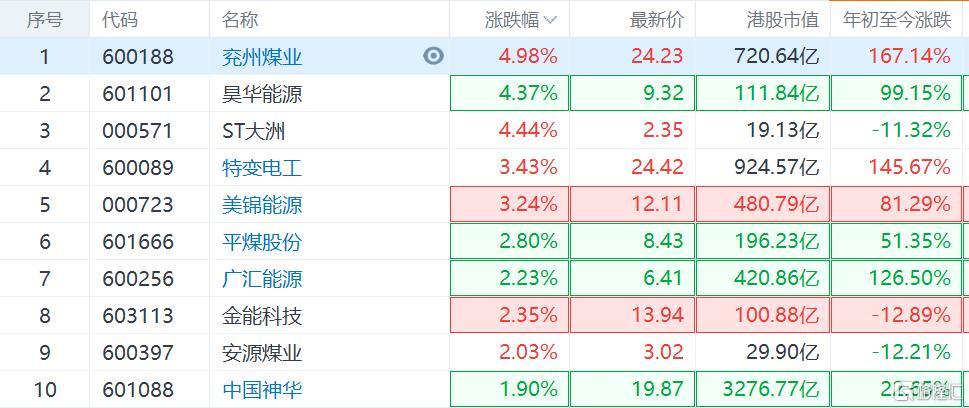Viewport: 969px width, 408px height.
Task: Open the 特变电工 stock link
Action: (262, 168)
